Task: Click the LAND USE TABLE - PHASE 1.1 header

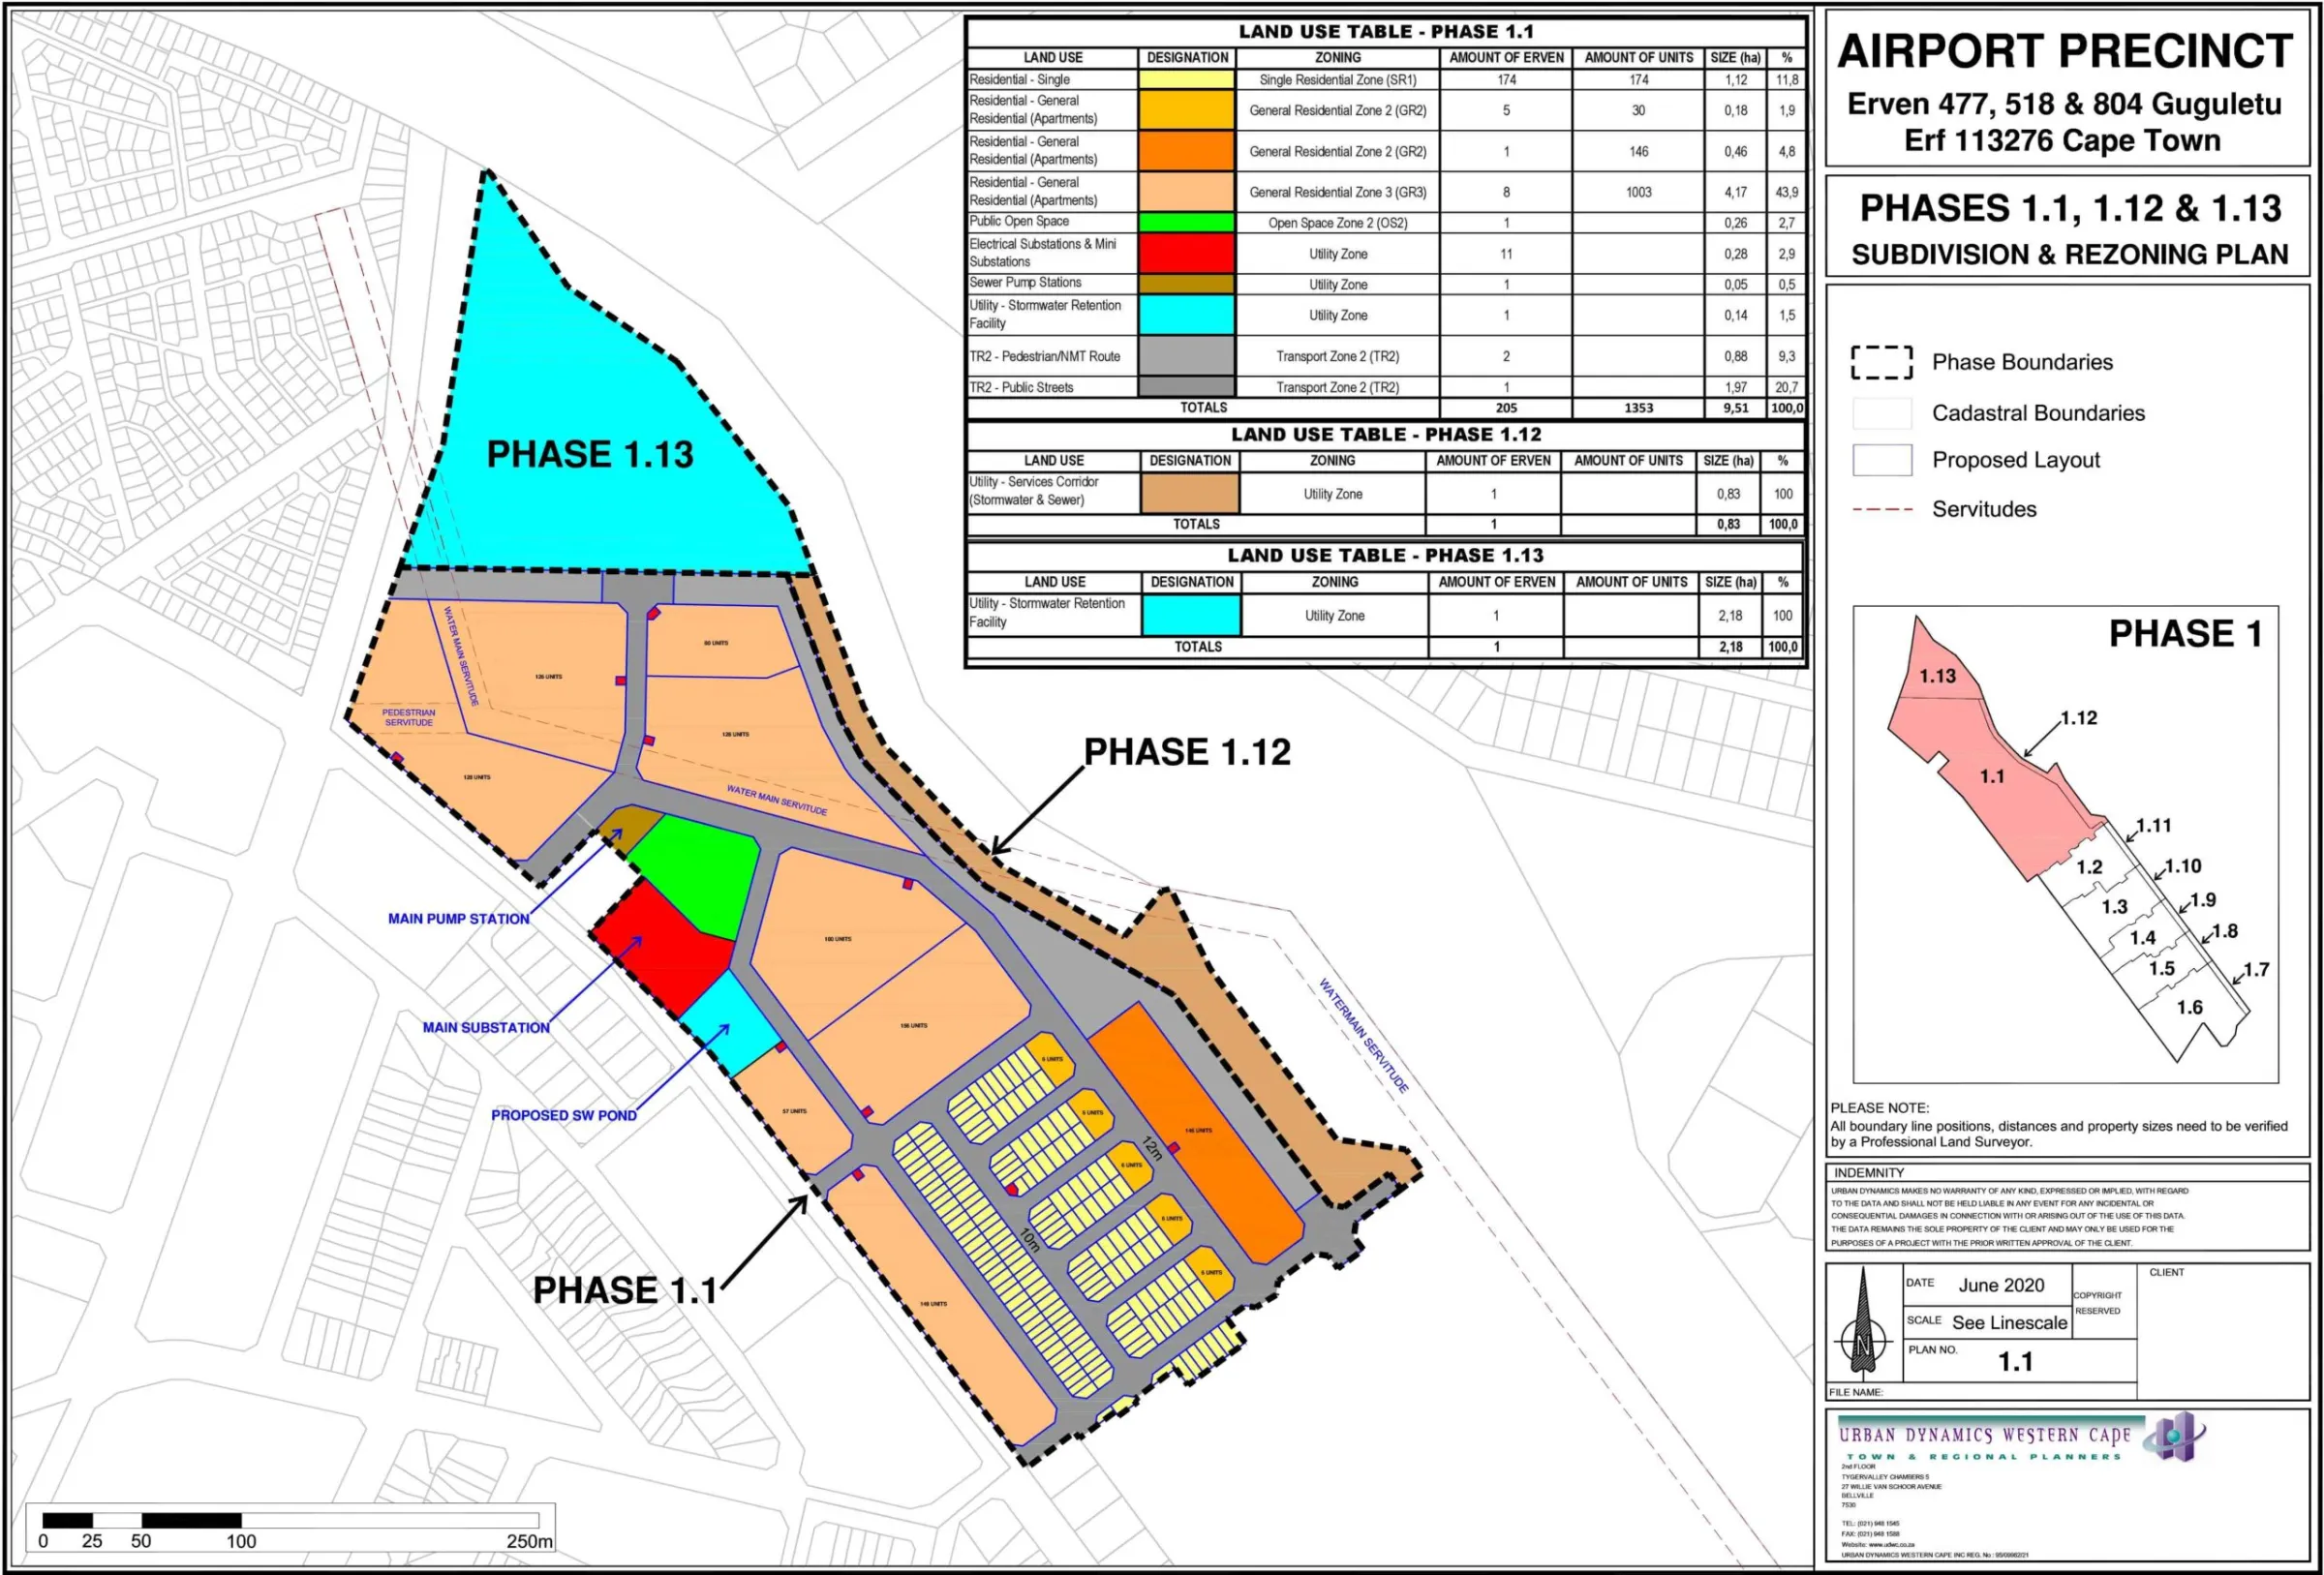Action: point(1386,32)
